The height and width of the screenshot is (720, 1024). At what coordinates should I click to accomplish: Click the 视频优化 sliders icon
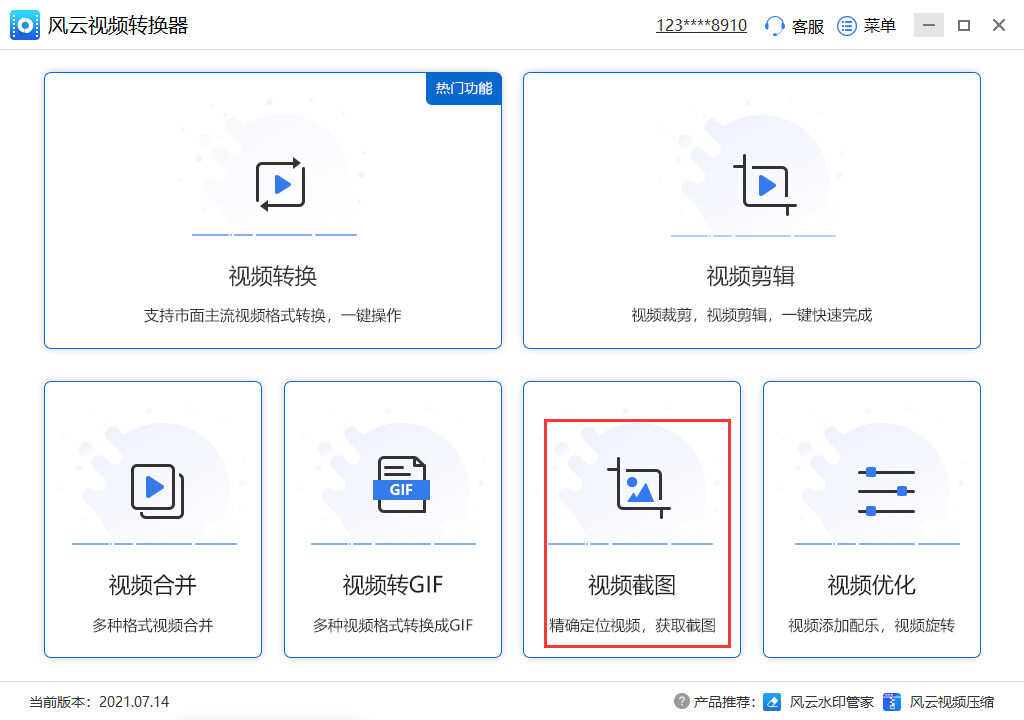pos(886,491)
